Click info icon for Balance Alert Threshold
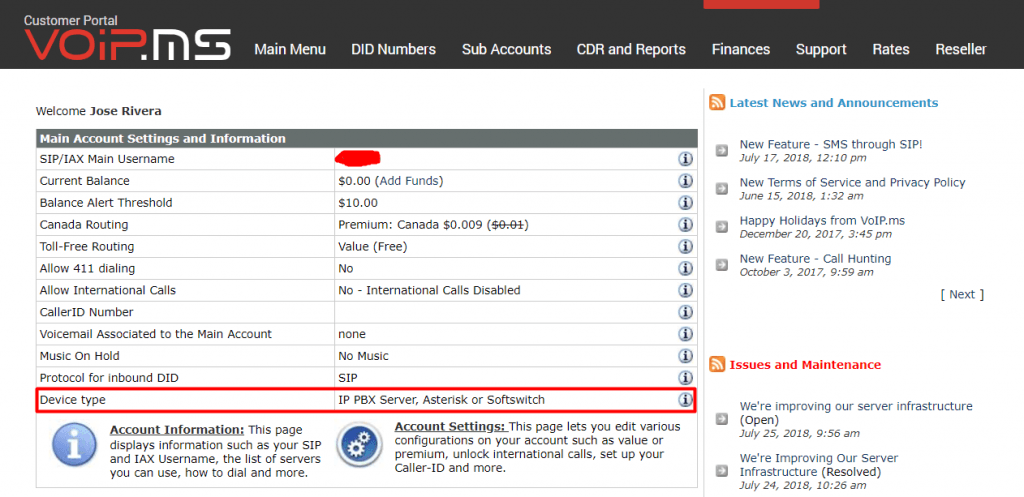1024x497 pixels. (x=685, y=202)
